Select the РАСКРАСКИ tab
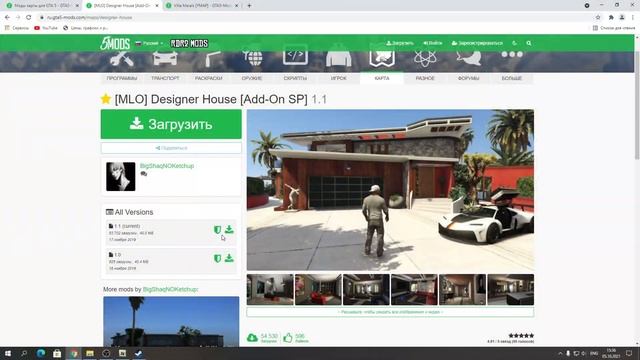Image resolution: width=640 pixels, height=360 pixels. click(x=208, y=78)
